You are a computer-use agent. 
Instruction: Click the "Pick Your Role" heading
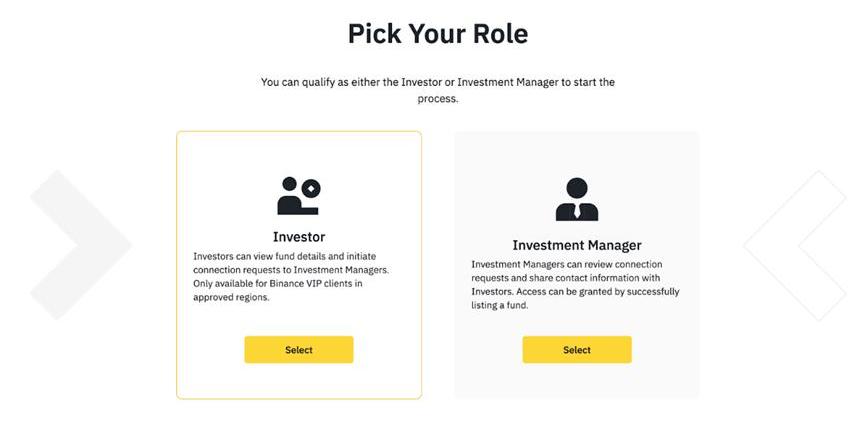[x=437, y=33]
